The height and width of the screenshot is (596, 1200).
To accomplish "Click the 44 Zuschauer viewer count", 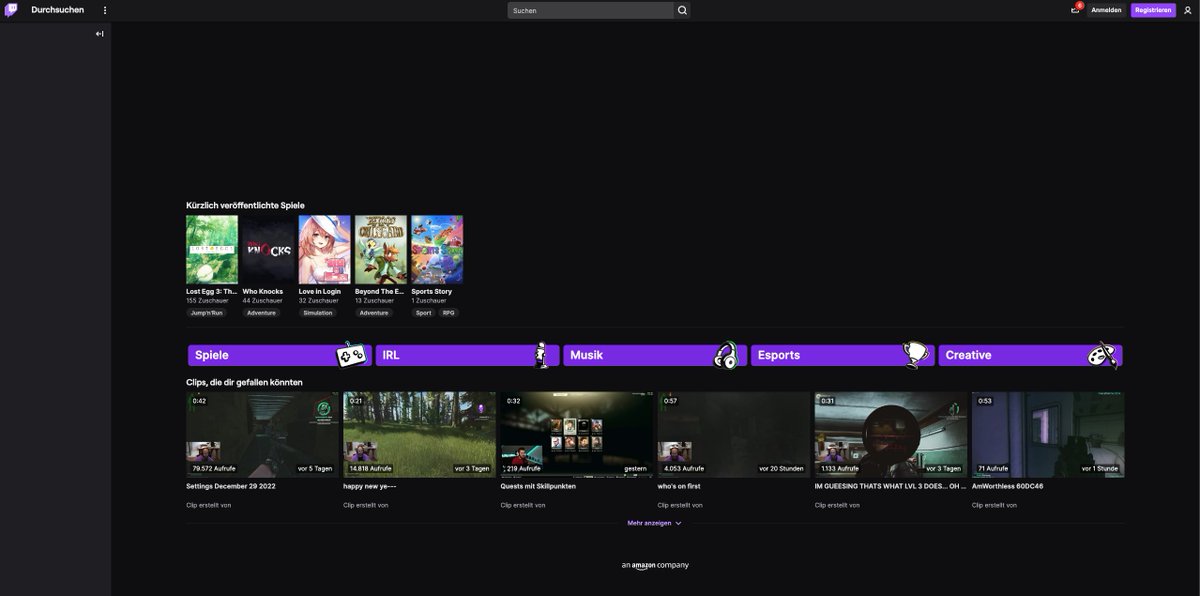I will [262, 301].
